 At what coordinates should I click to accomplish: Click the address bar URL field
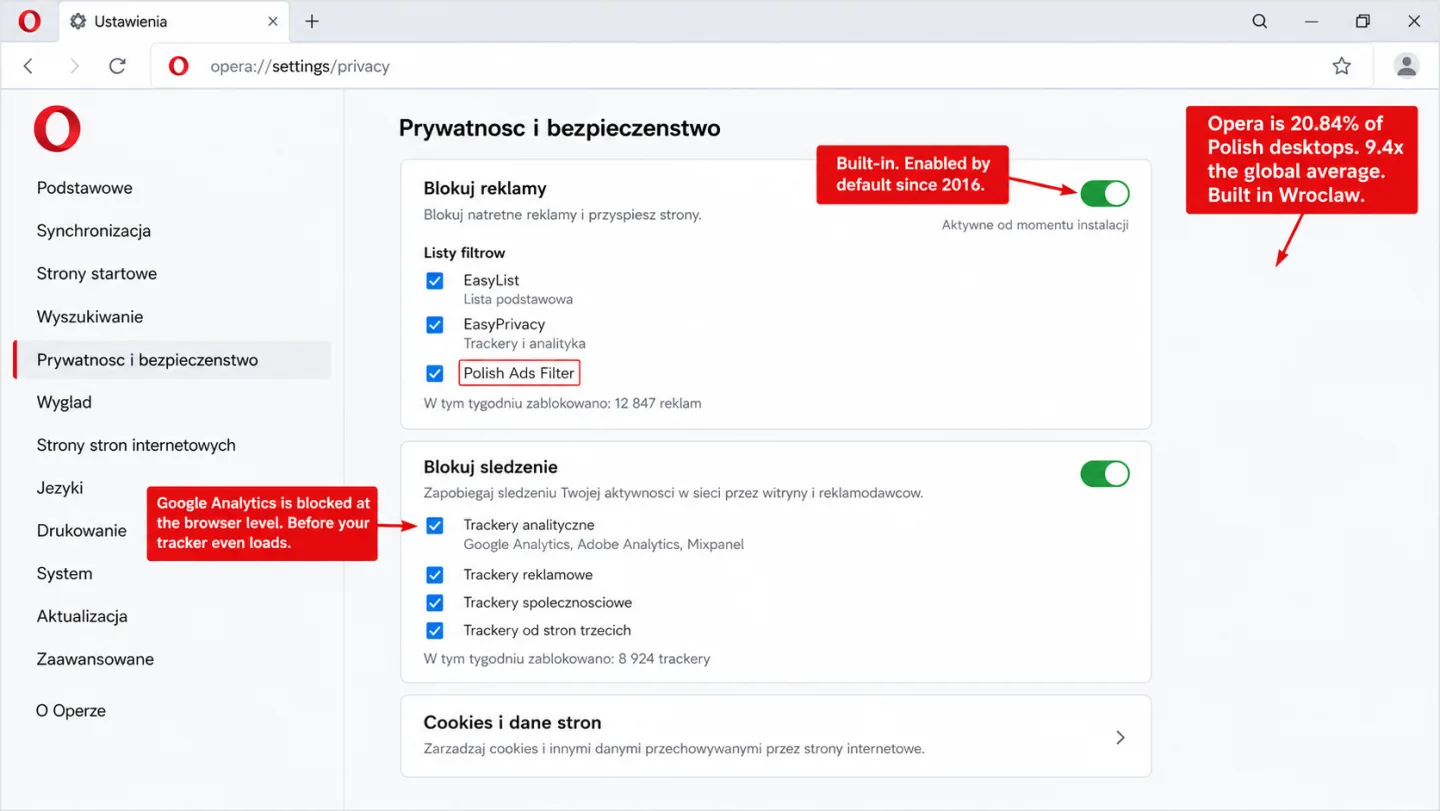pos(762,66)
